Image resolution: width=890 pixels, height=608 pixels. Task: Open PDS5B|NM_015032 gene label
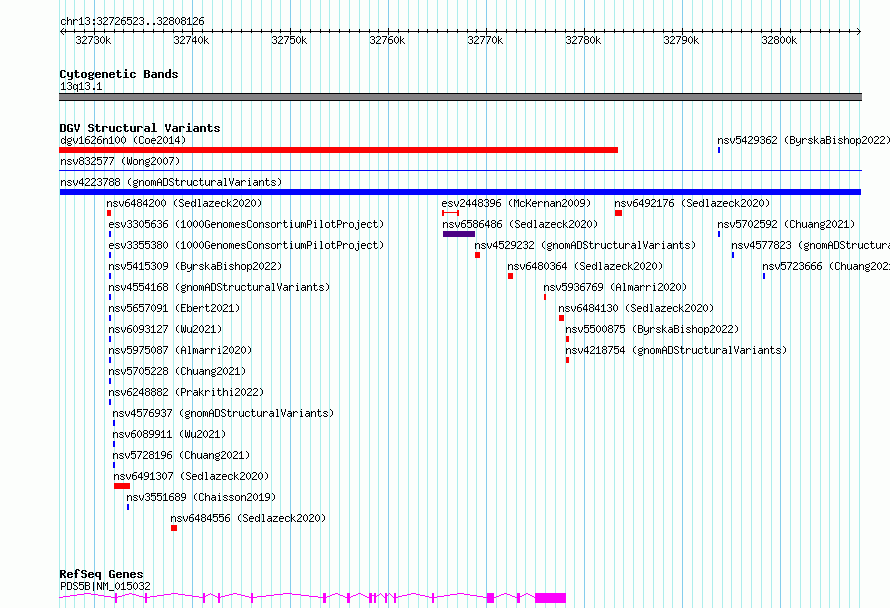(105, 586)
